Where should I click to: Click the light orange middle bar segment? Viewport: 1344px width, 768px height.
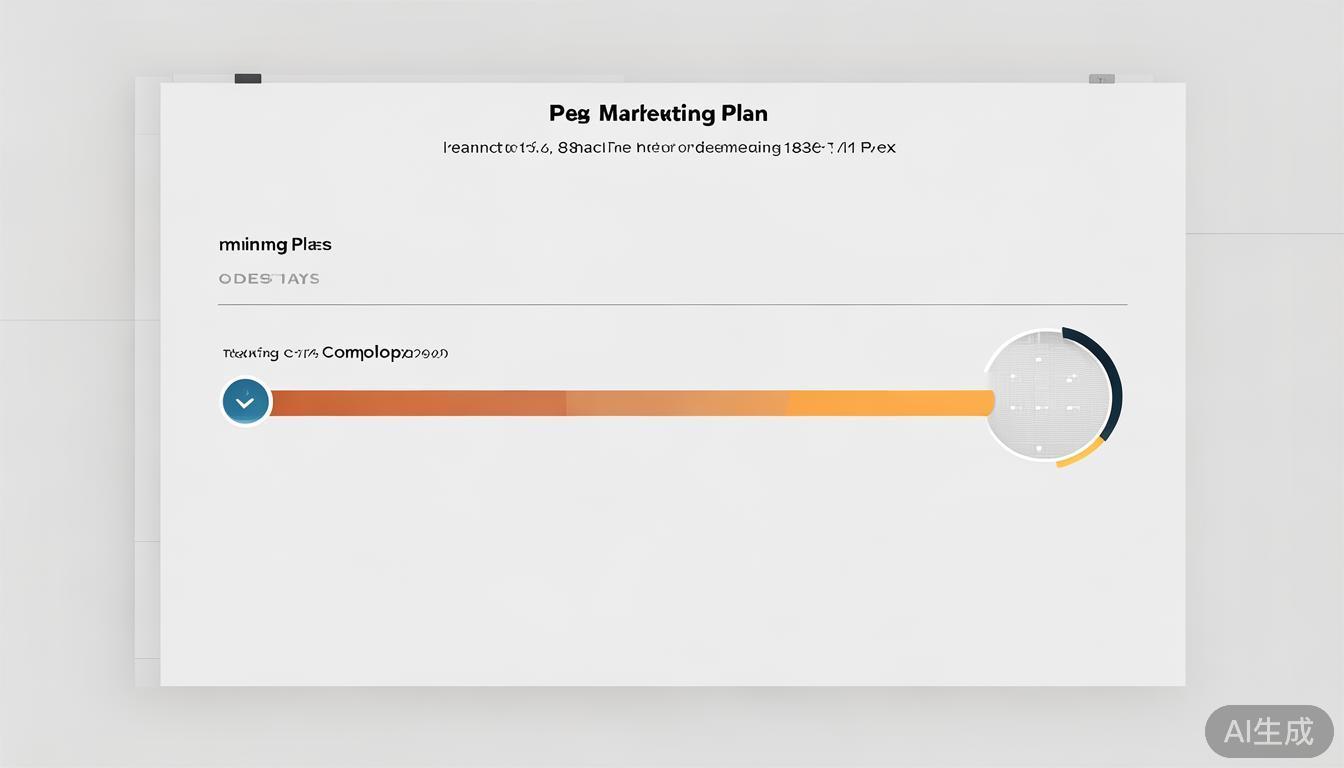[x=677, y=403]
